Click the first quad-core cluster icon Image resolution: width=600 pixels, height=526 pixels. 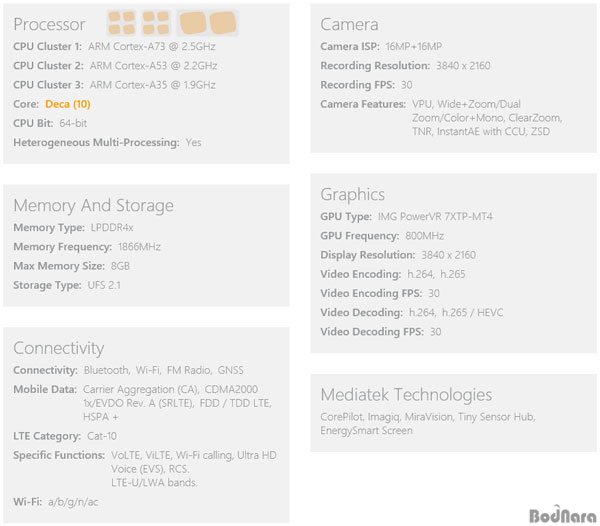click(x=121, y=23)
